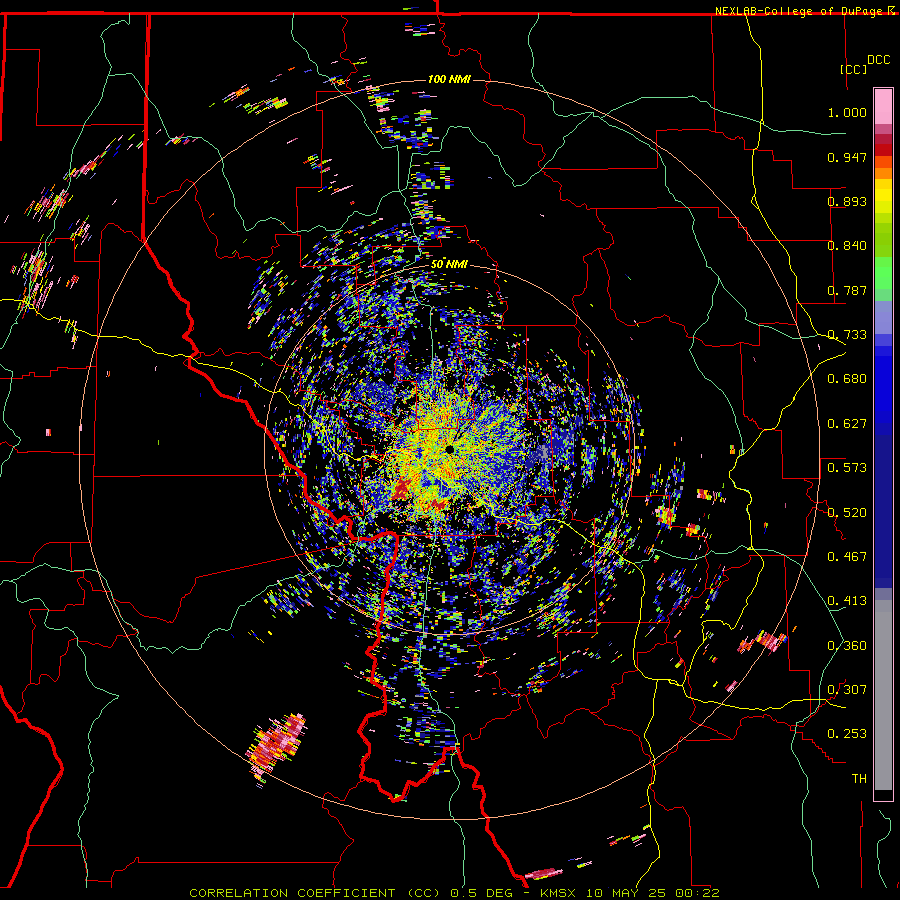Click the 0.360 legend value
The image size is (900, 900).
pos(847,645)
